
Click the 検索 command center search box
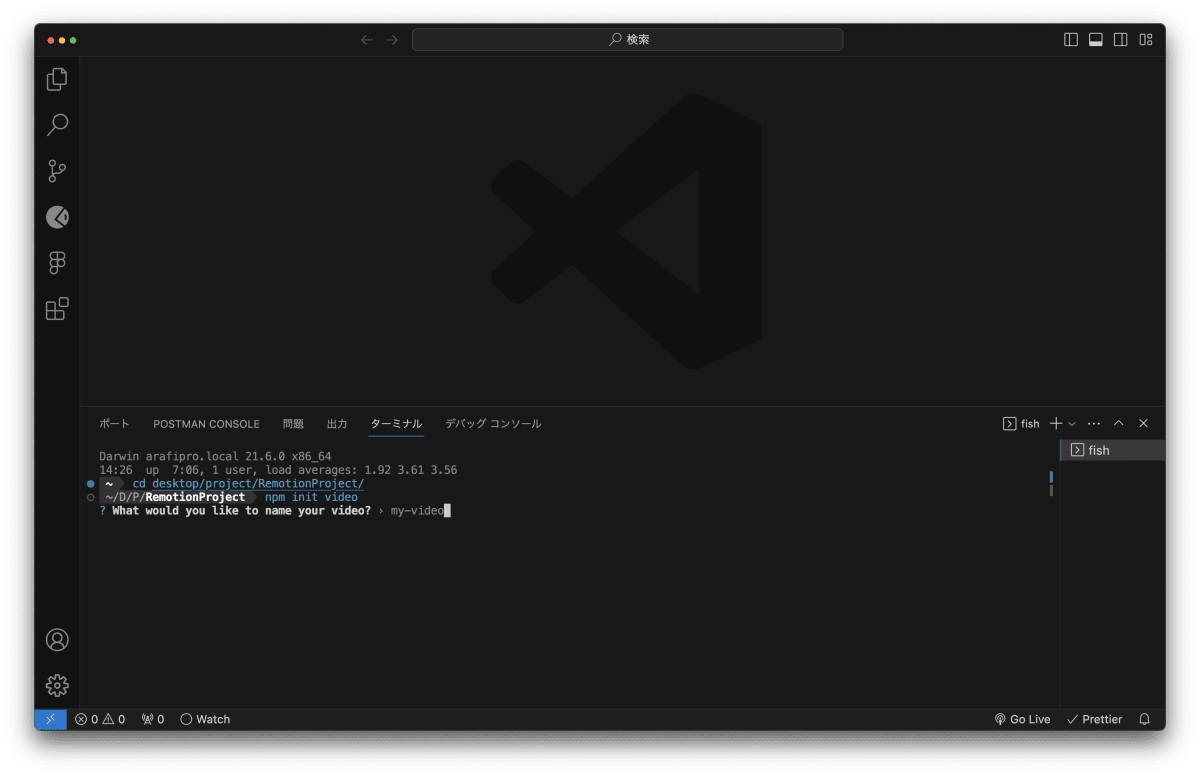[x=627, y=40]
